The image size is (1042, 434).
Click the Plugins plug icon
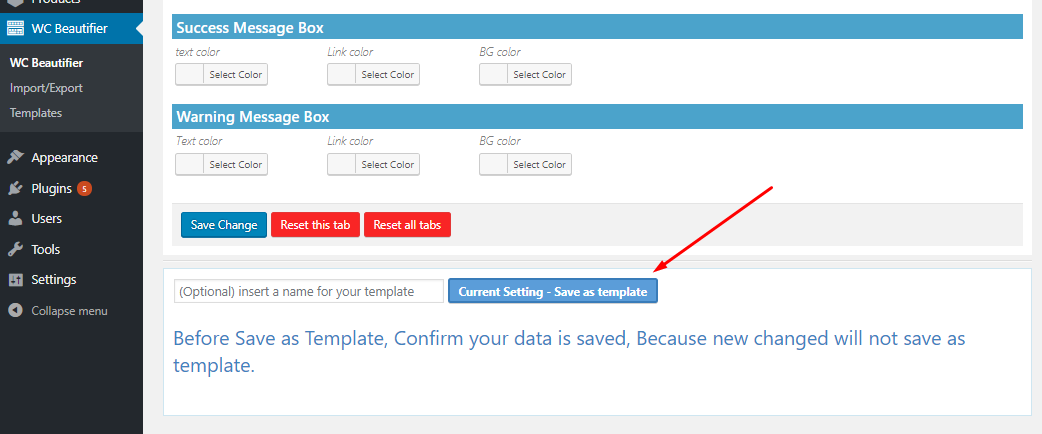[x=15, y=188]
